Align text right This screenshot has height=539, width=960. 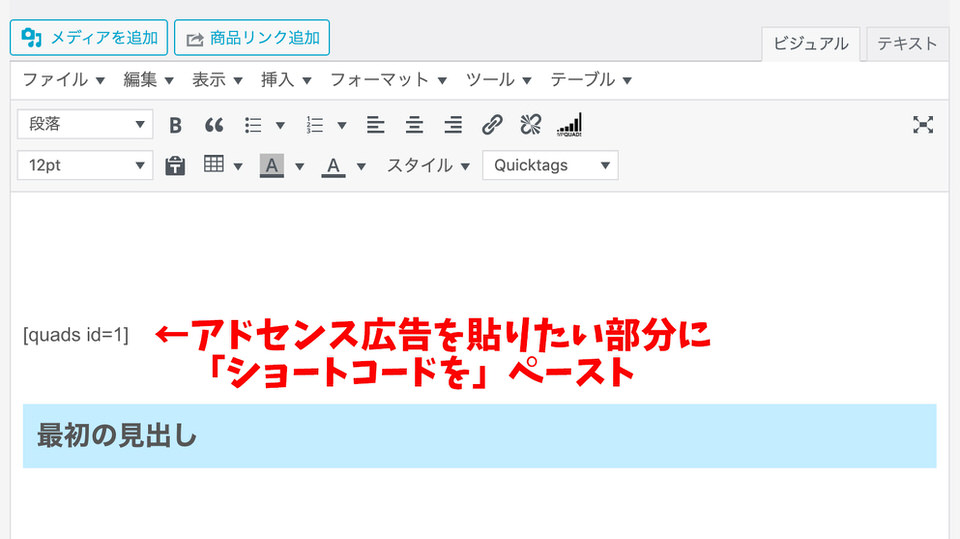tap(453, 125)
